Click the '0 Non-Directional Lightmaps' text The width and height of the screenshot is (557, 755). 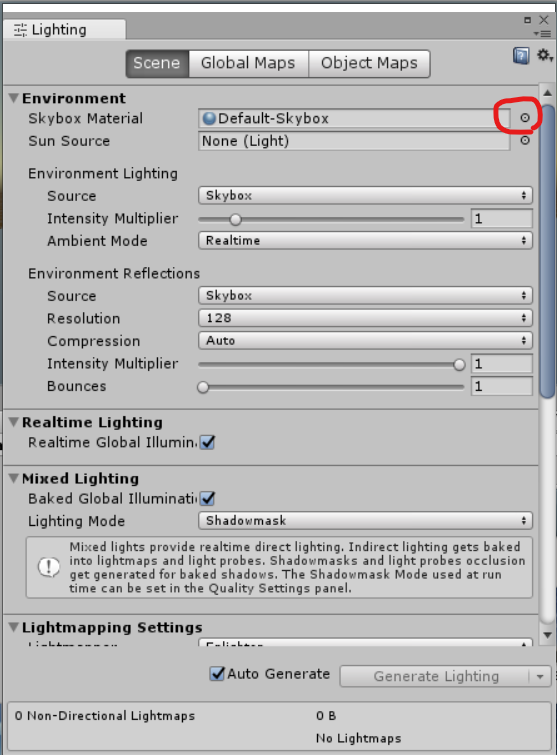click(x=104, y=716)
